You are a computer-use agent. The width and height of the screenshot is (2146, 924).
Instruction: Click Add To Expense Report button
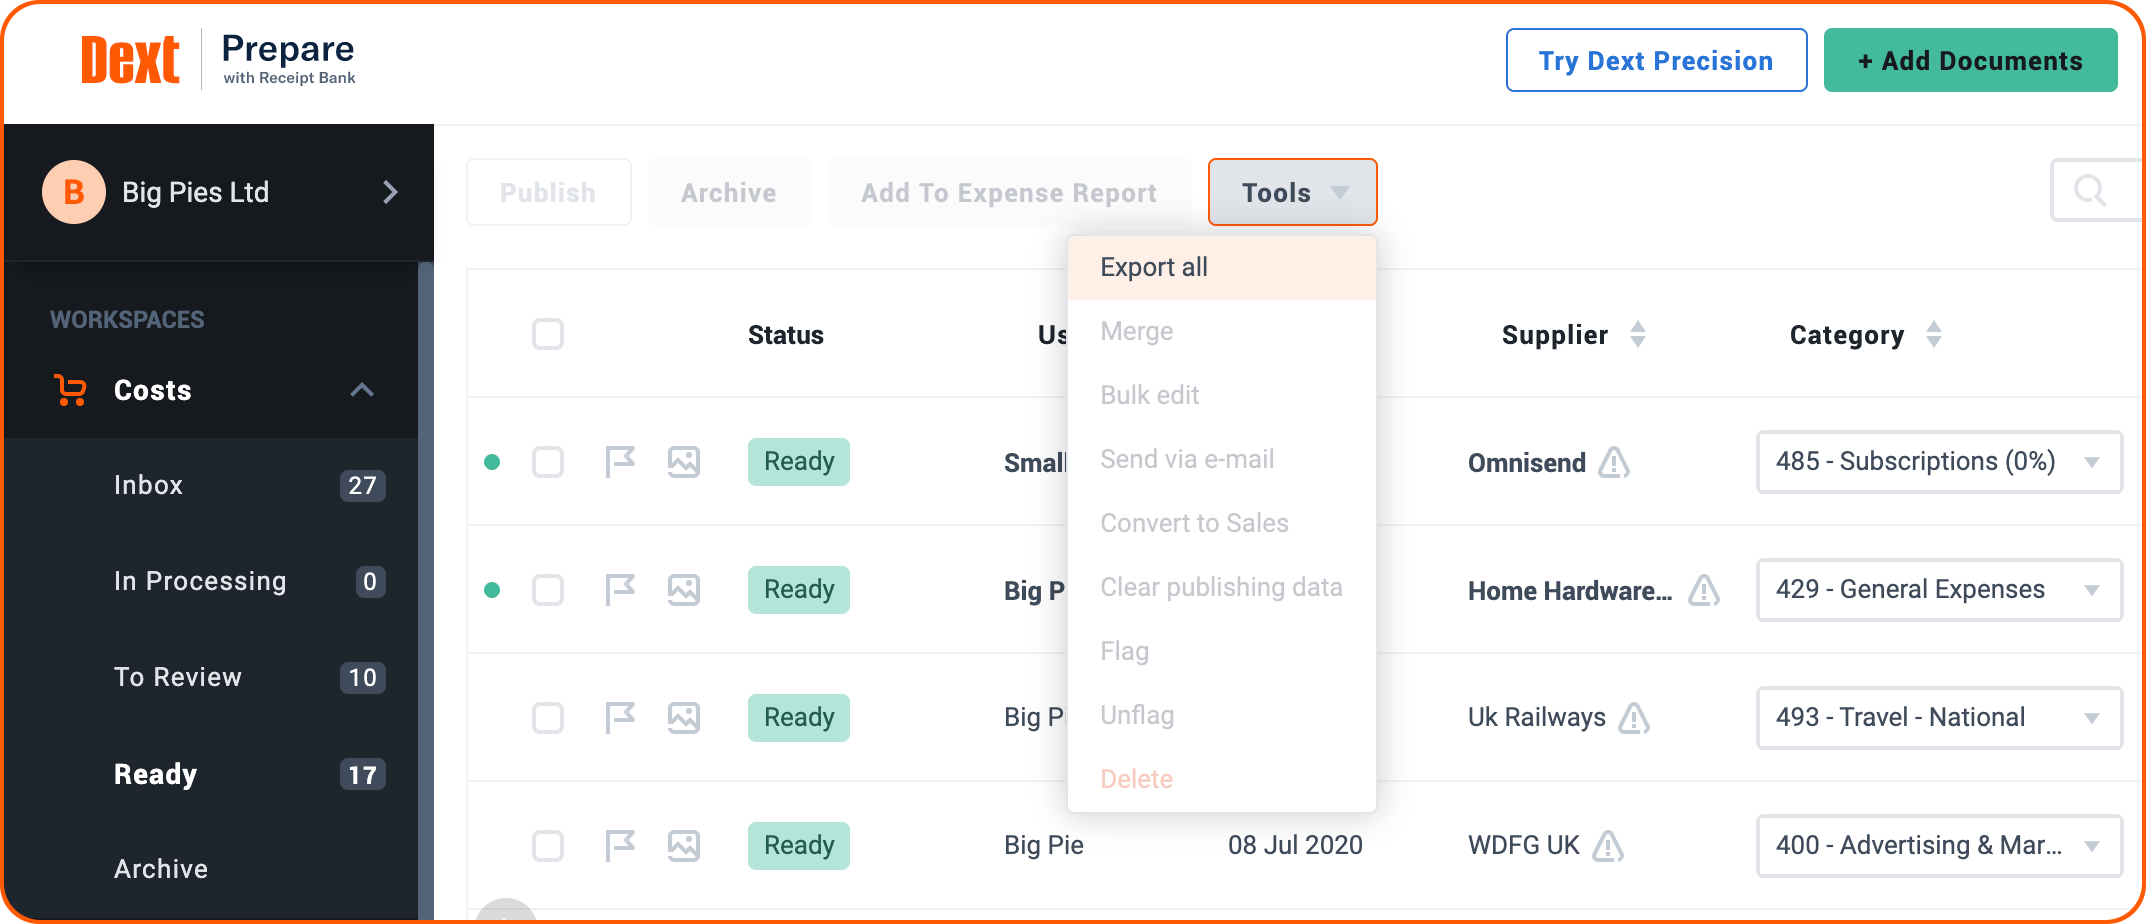pyautogui.click(x=1009, y=192)
